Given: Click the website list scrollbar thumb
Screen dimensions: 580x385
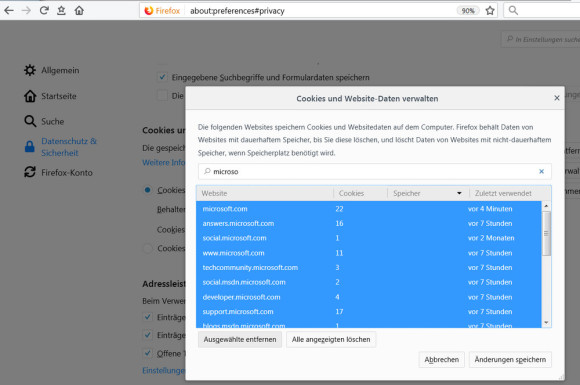Looking at the screenshot, I should [546, 233].
